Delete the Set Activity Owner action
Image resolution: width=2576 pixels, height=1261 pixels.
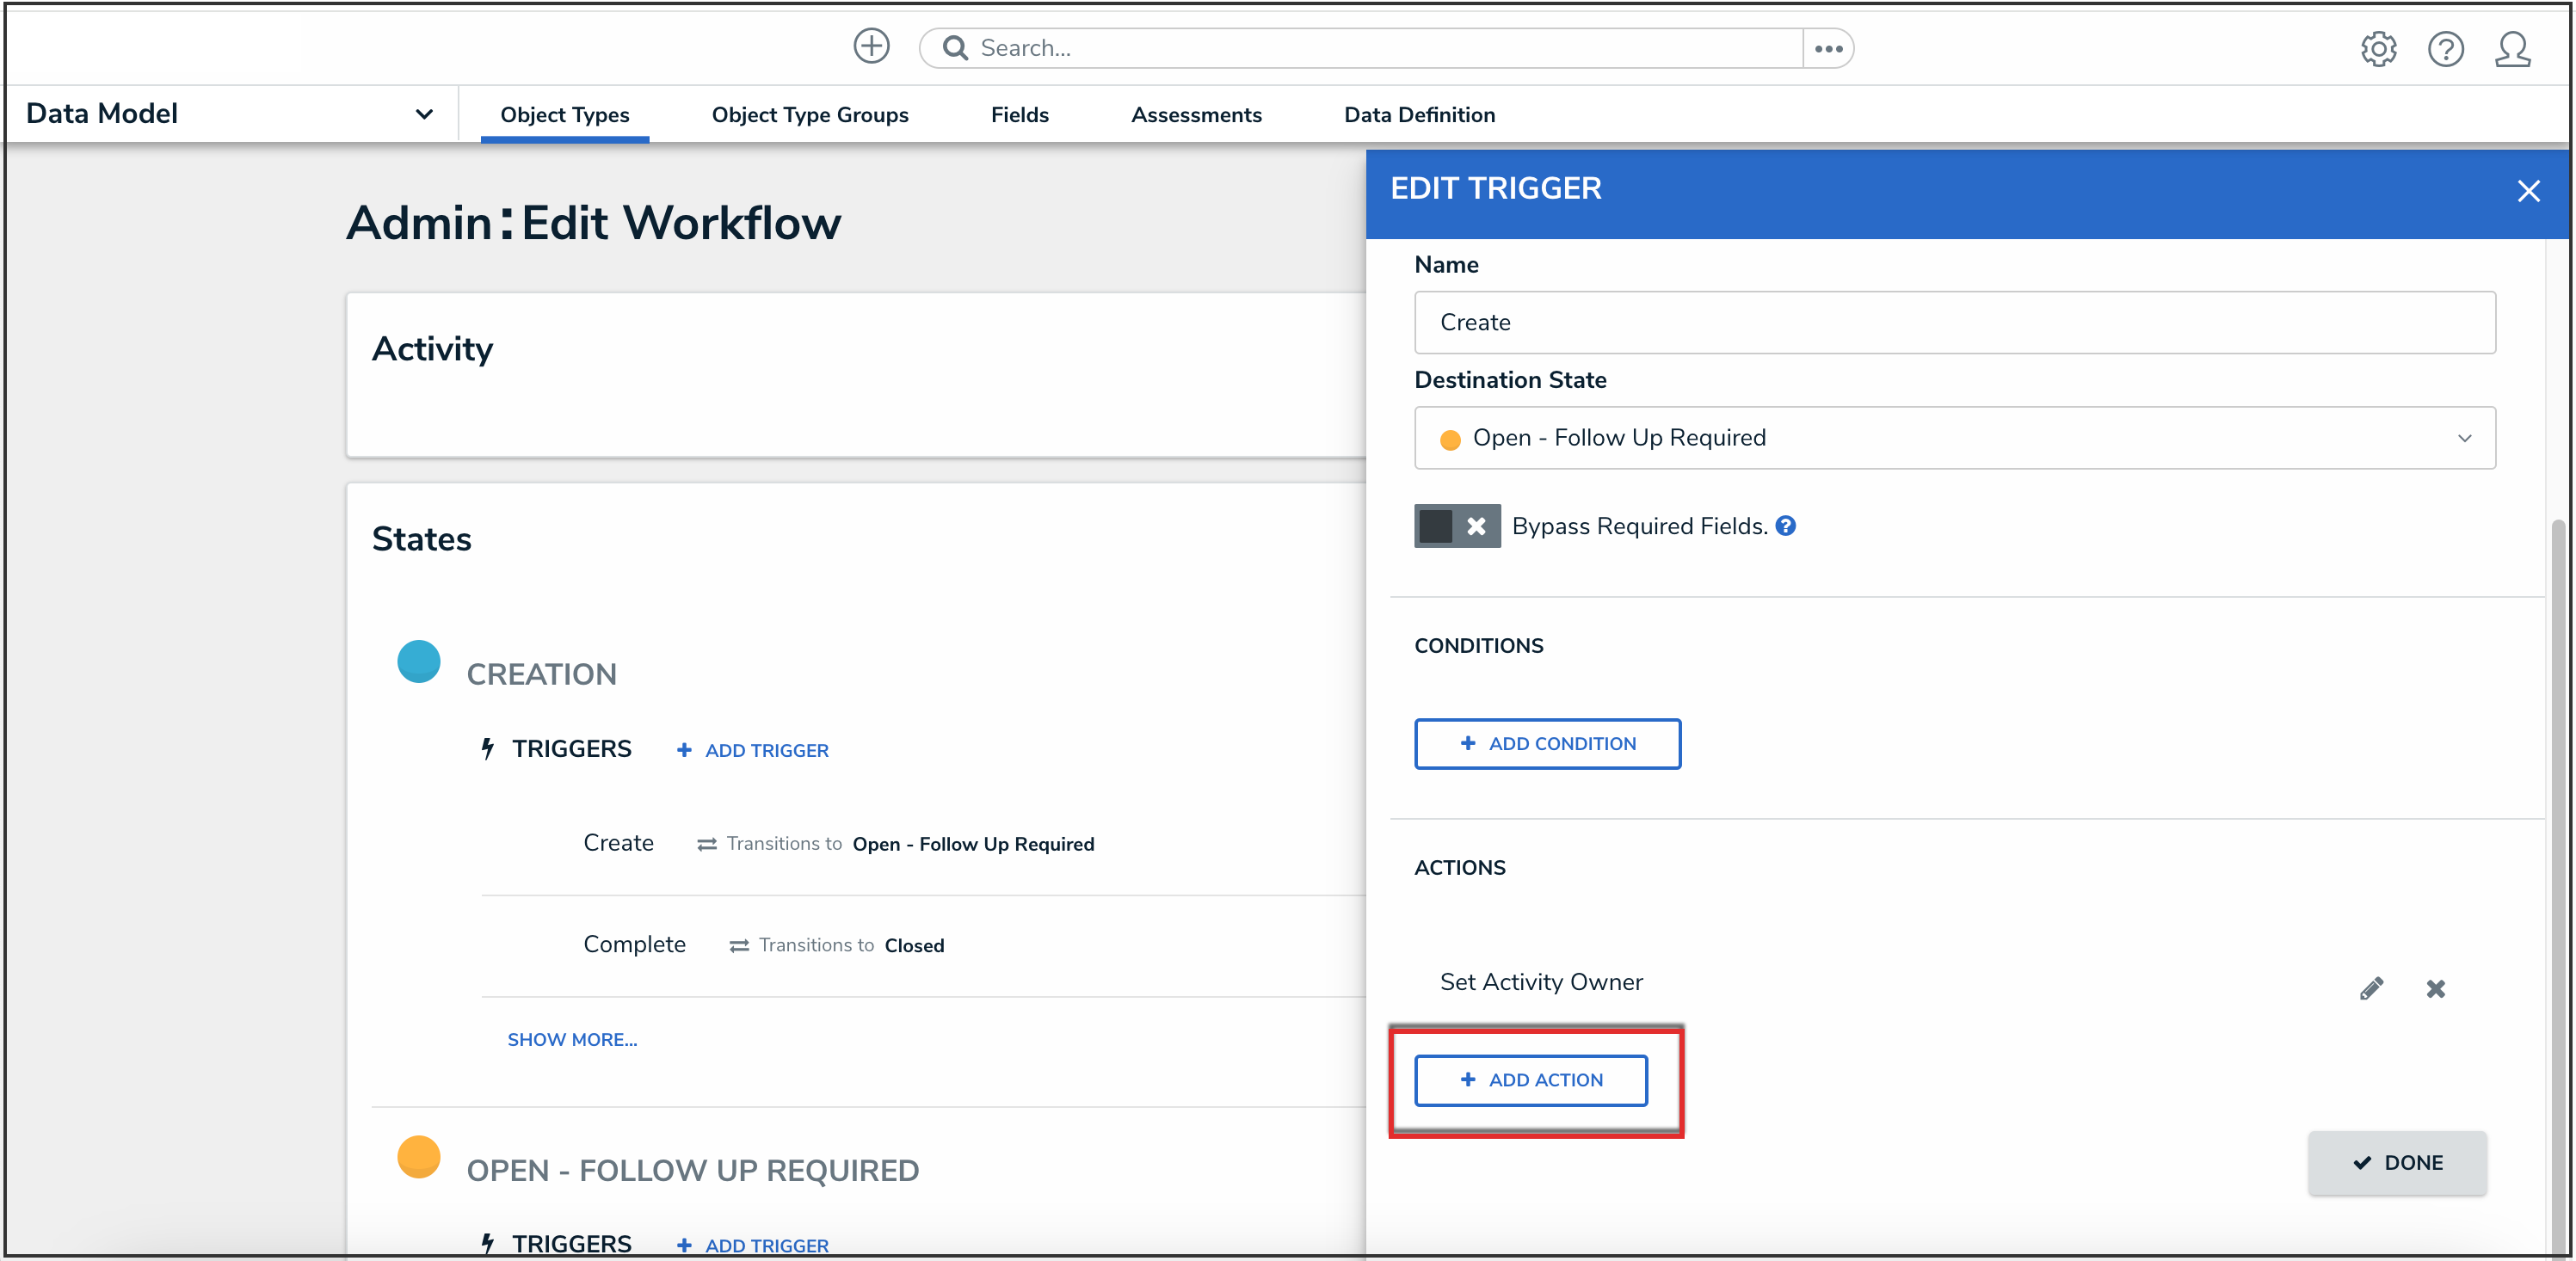click(x=2434, y=988)
